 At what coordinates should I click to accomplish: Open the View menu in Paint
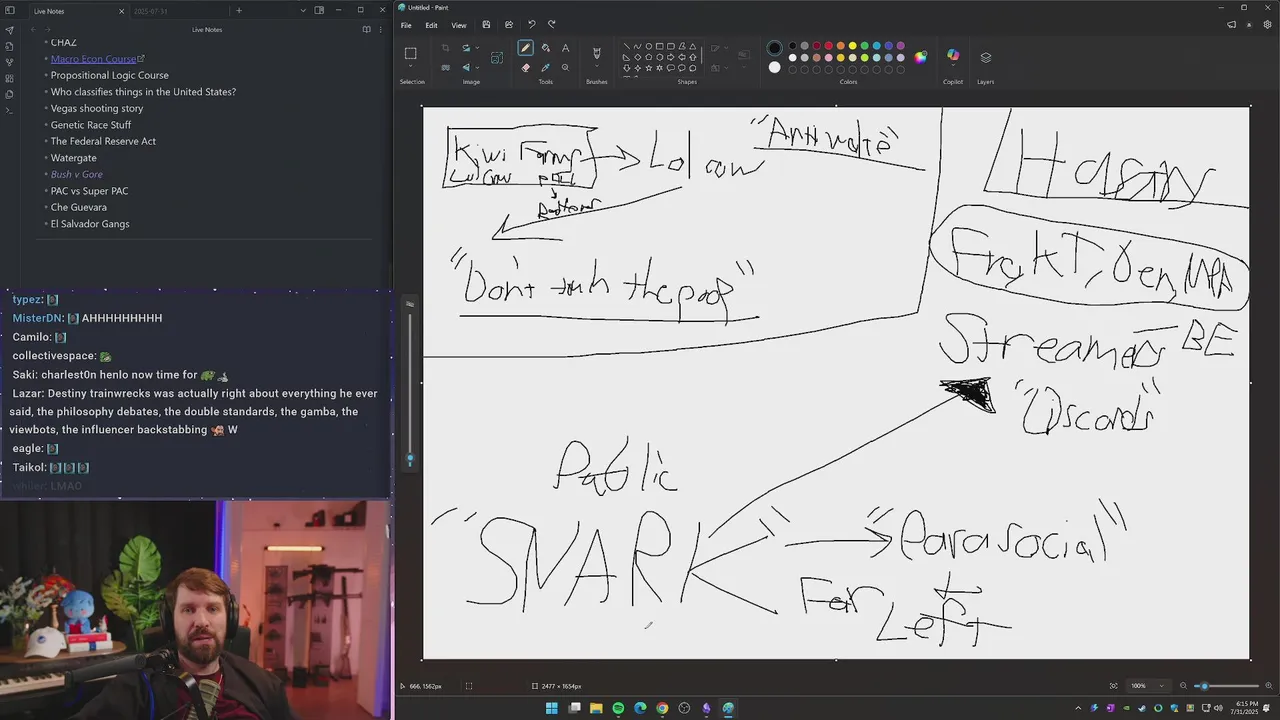click(458, 25)
